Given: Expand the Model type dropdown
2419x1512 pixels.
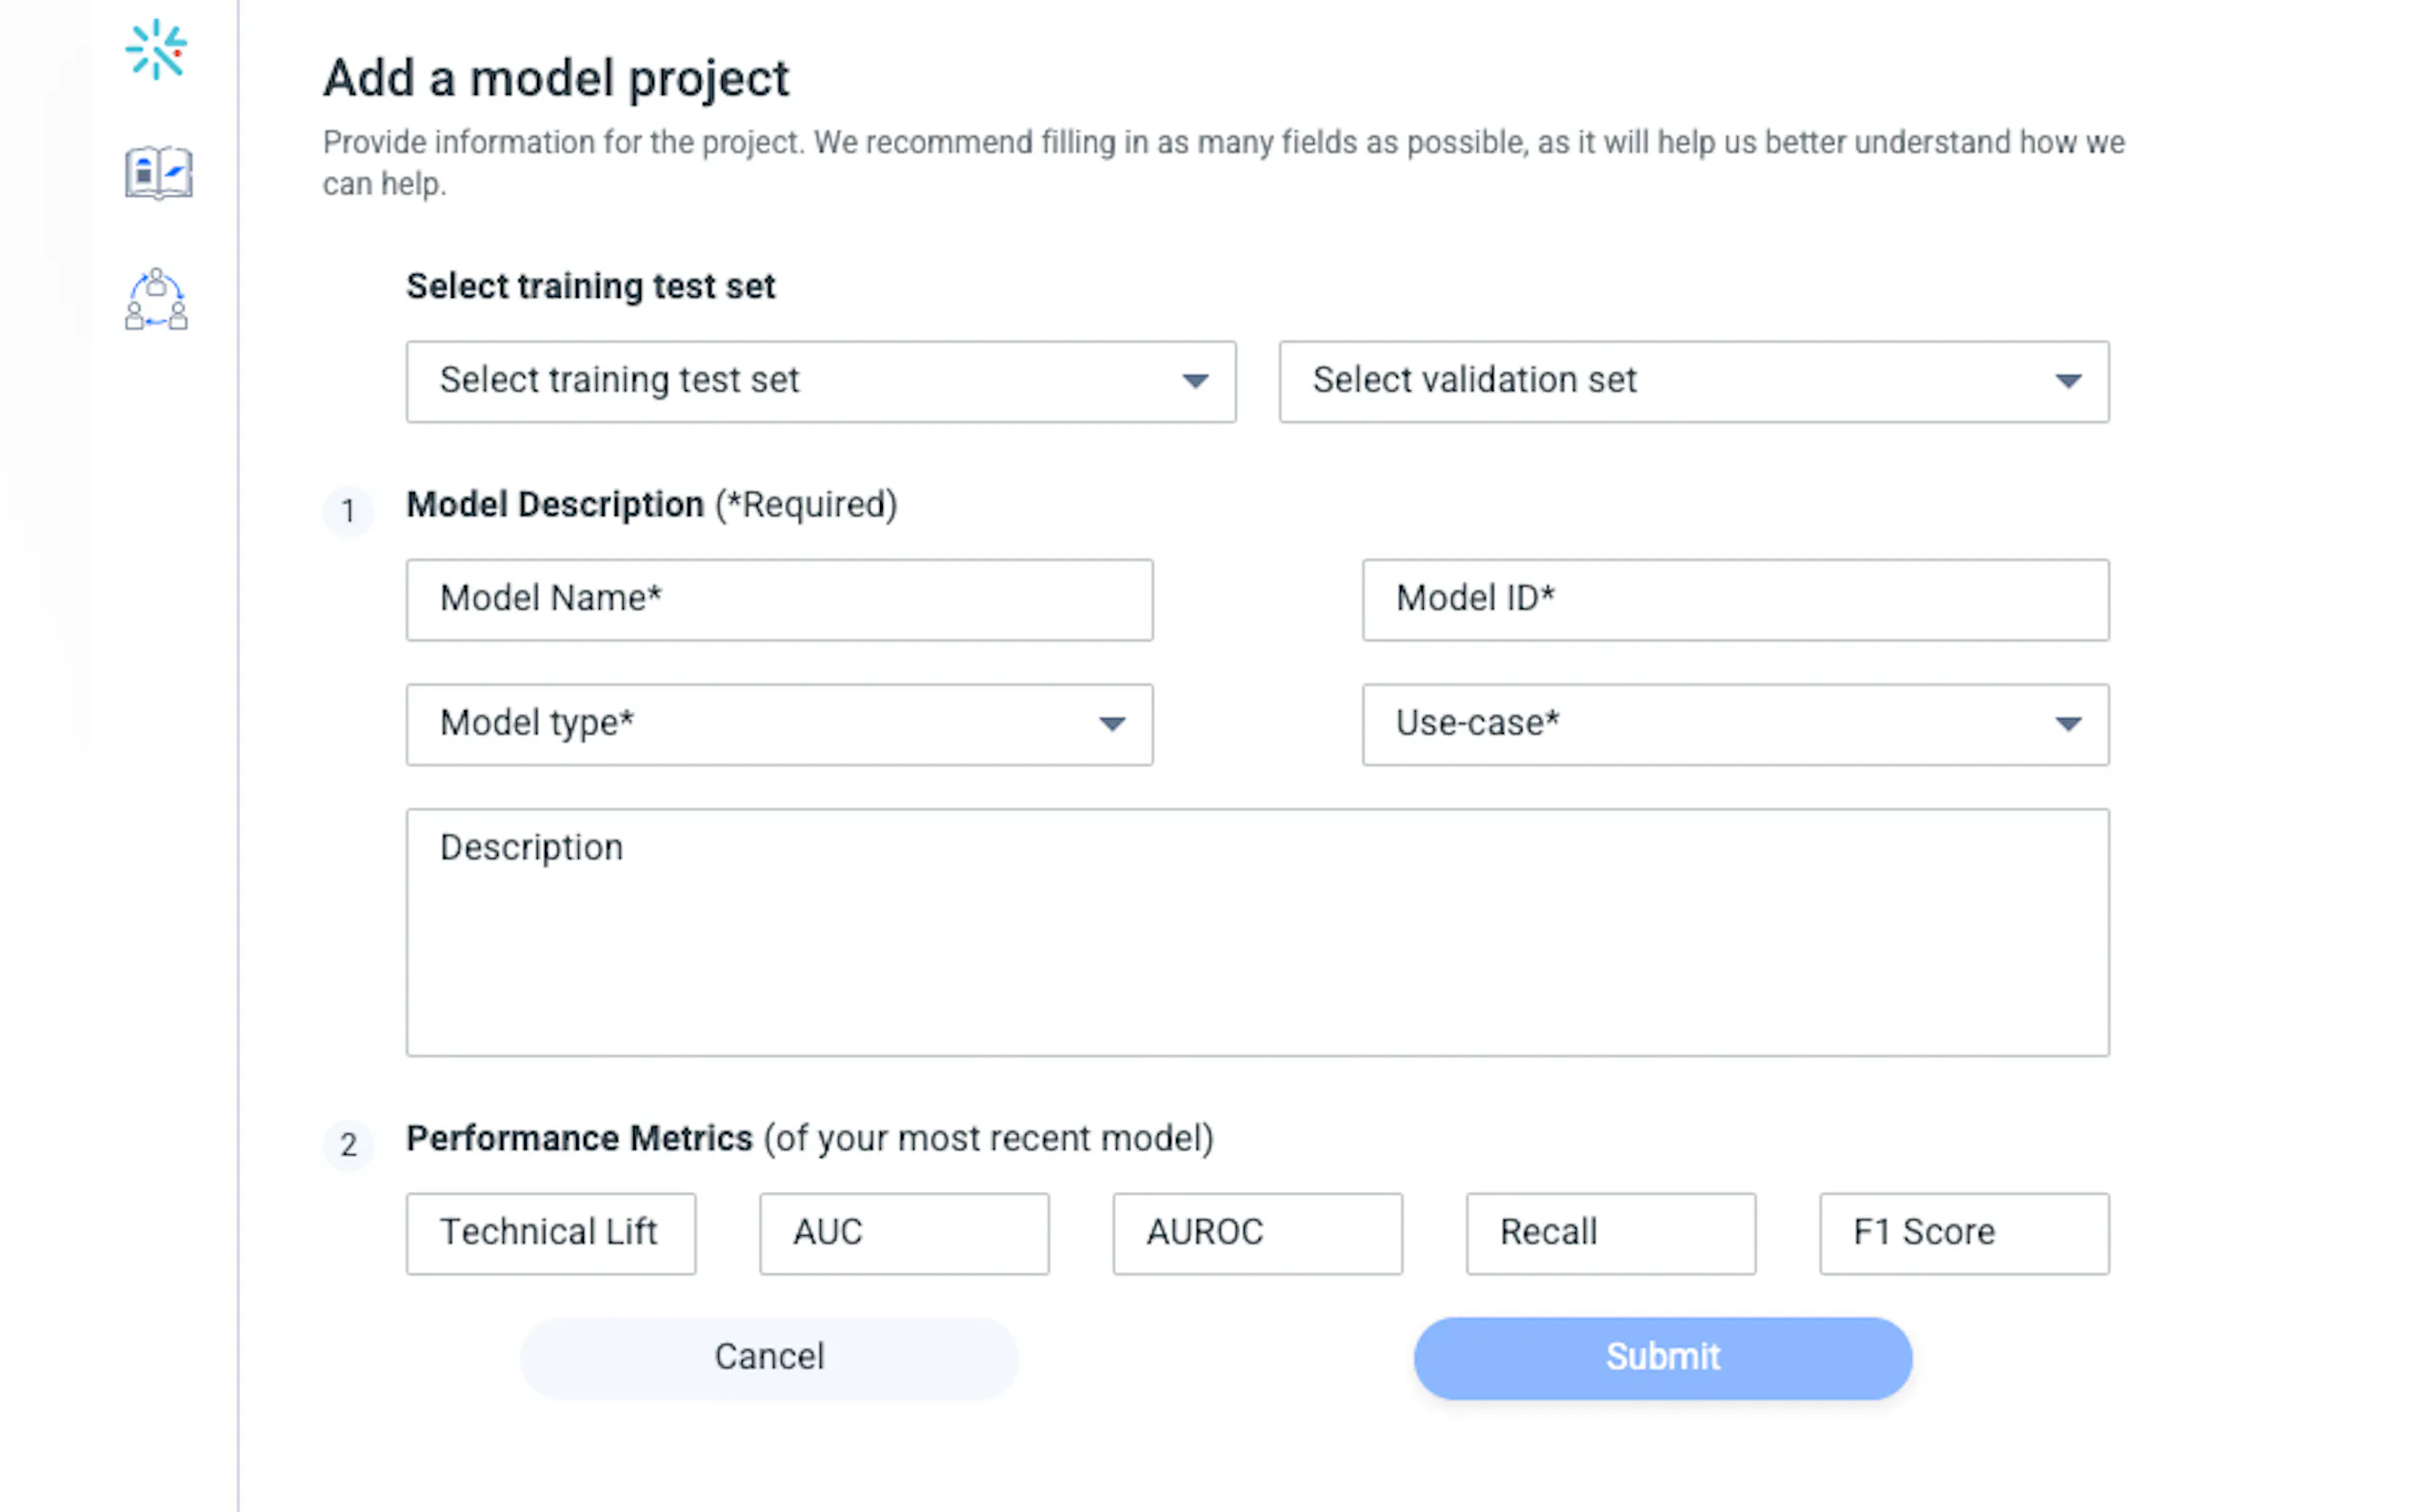Looking at the screenshot, I should 778,724.
